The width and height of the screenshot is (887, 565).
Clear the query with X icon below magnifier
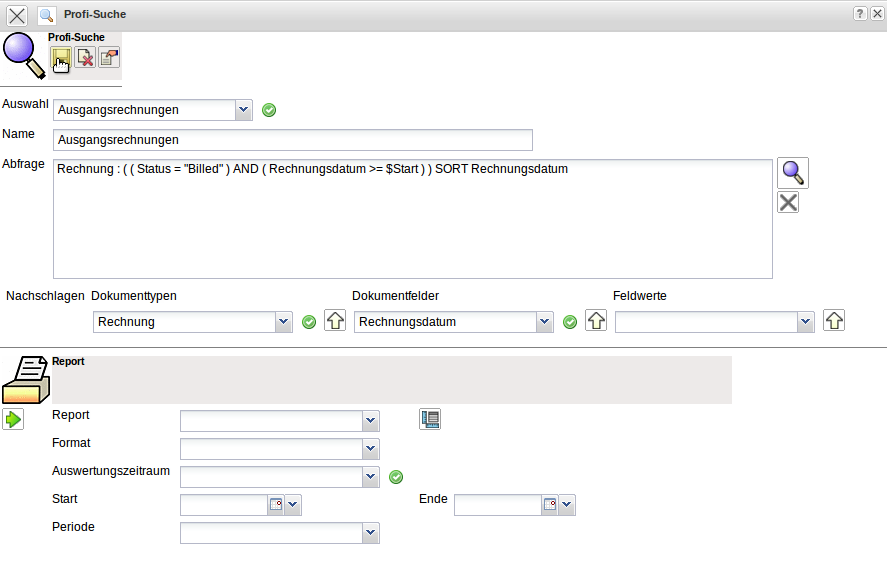pyautogui.click(x=788, y=203)
